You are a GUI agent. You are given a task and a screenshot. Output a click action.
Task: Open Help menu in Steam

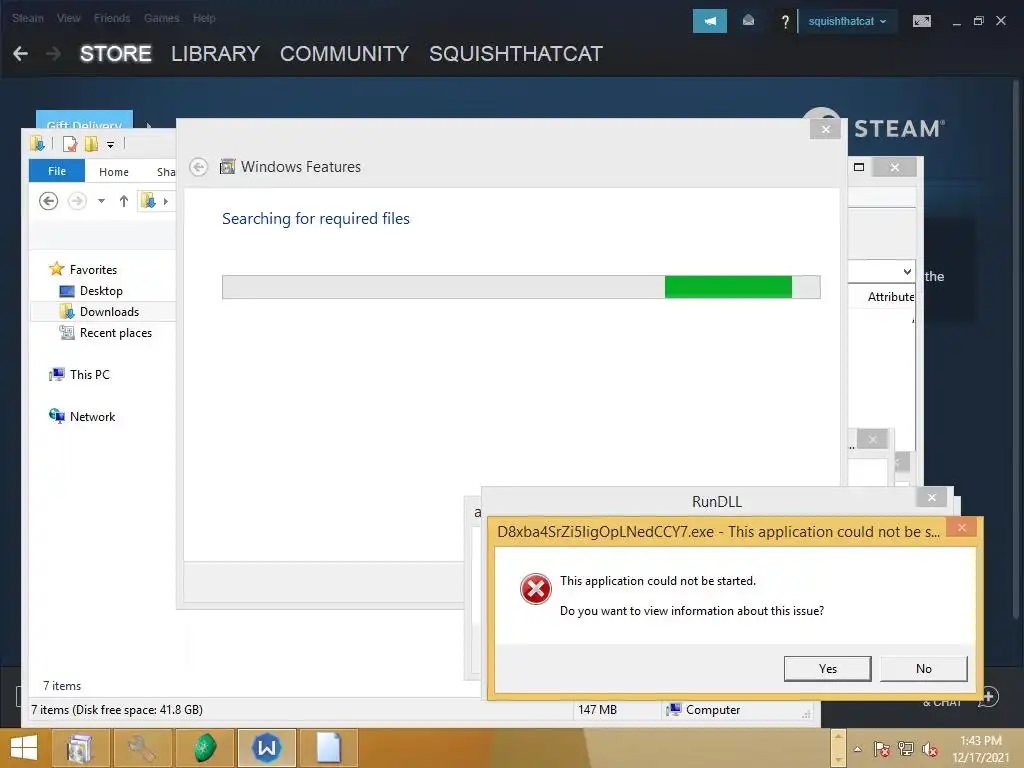click(204, 18)
